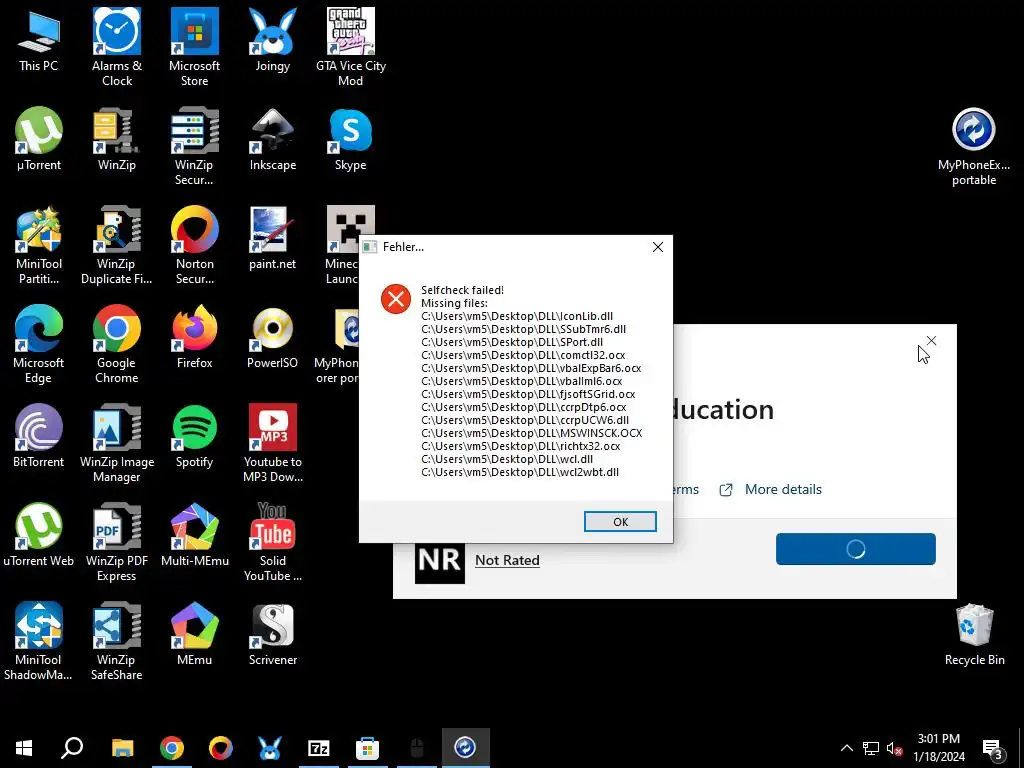Close the Microsoft Store popup window

tap(931, 341)
